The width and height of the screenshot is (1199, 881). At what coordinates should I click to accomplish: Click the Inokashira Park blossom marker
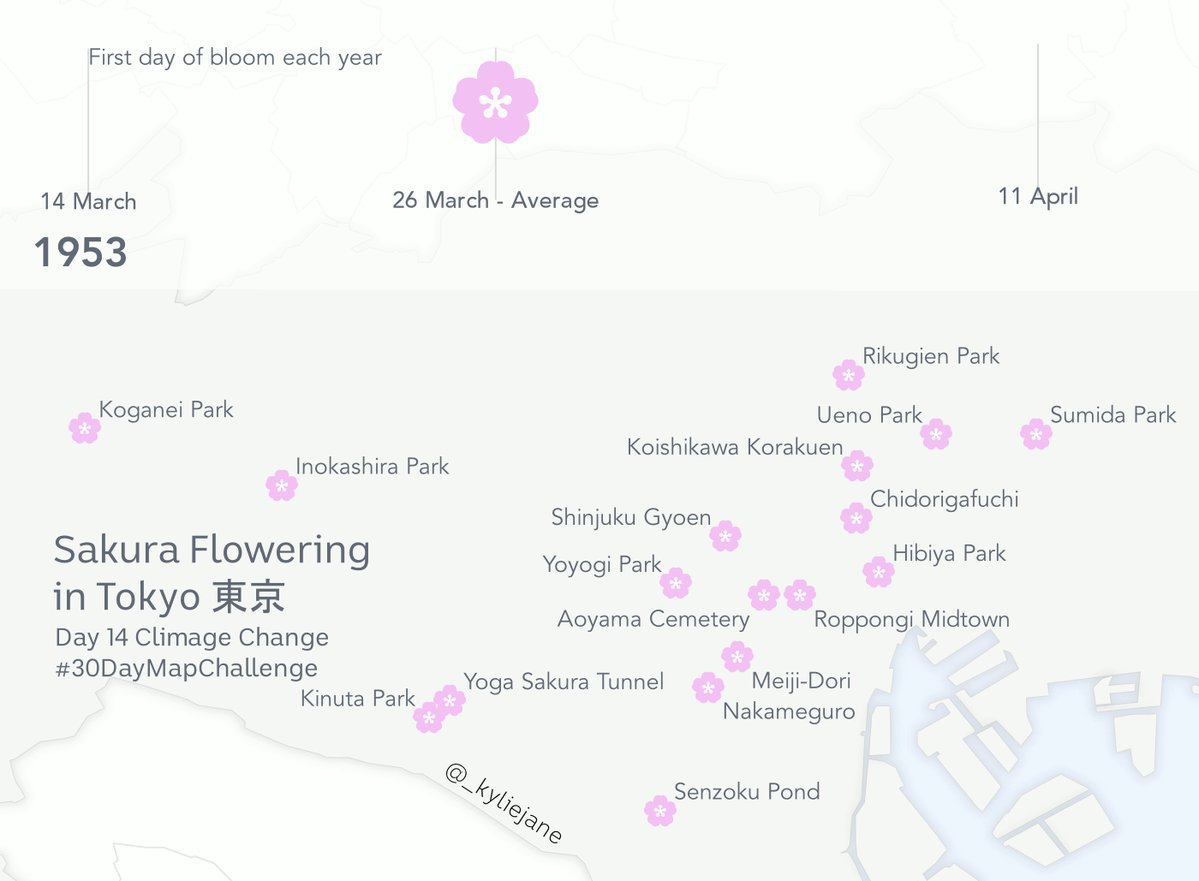[282, 486]
